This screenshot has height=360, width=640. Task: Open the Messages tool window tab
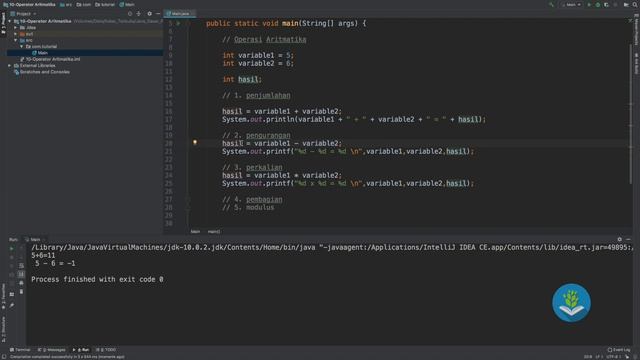click(51, 350)
